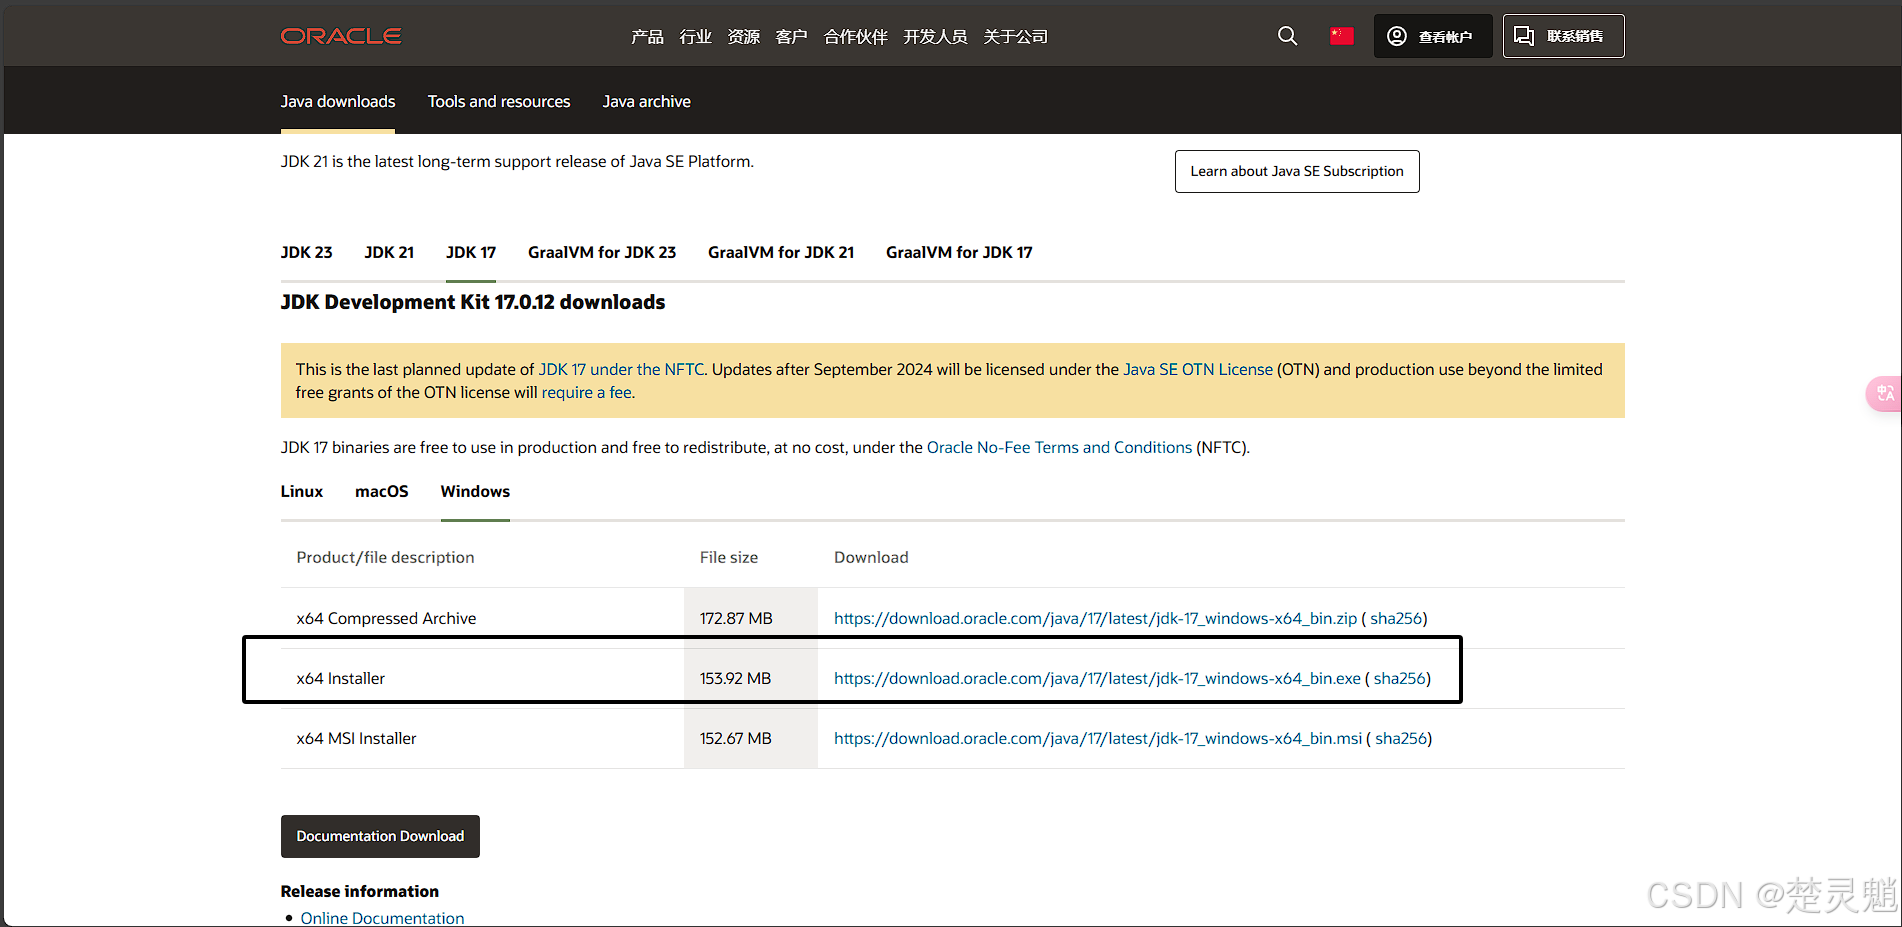Click the China flag country selector
This screenshot has height=927, width=1902.
tap(1341, 36)
